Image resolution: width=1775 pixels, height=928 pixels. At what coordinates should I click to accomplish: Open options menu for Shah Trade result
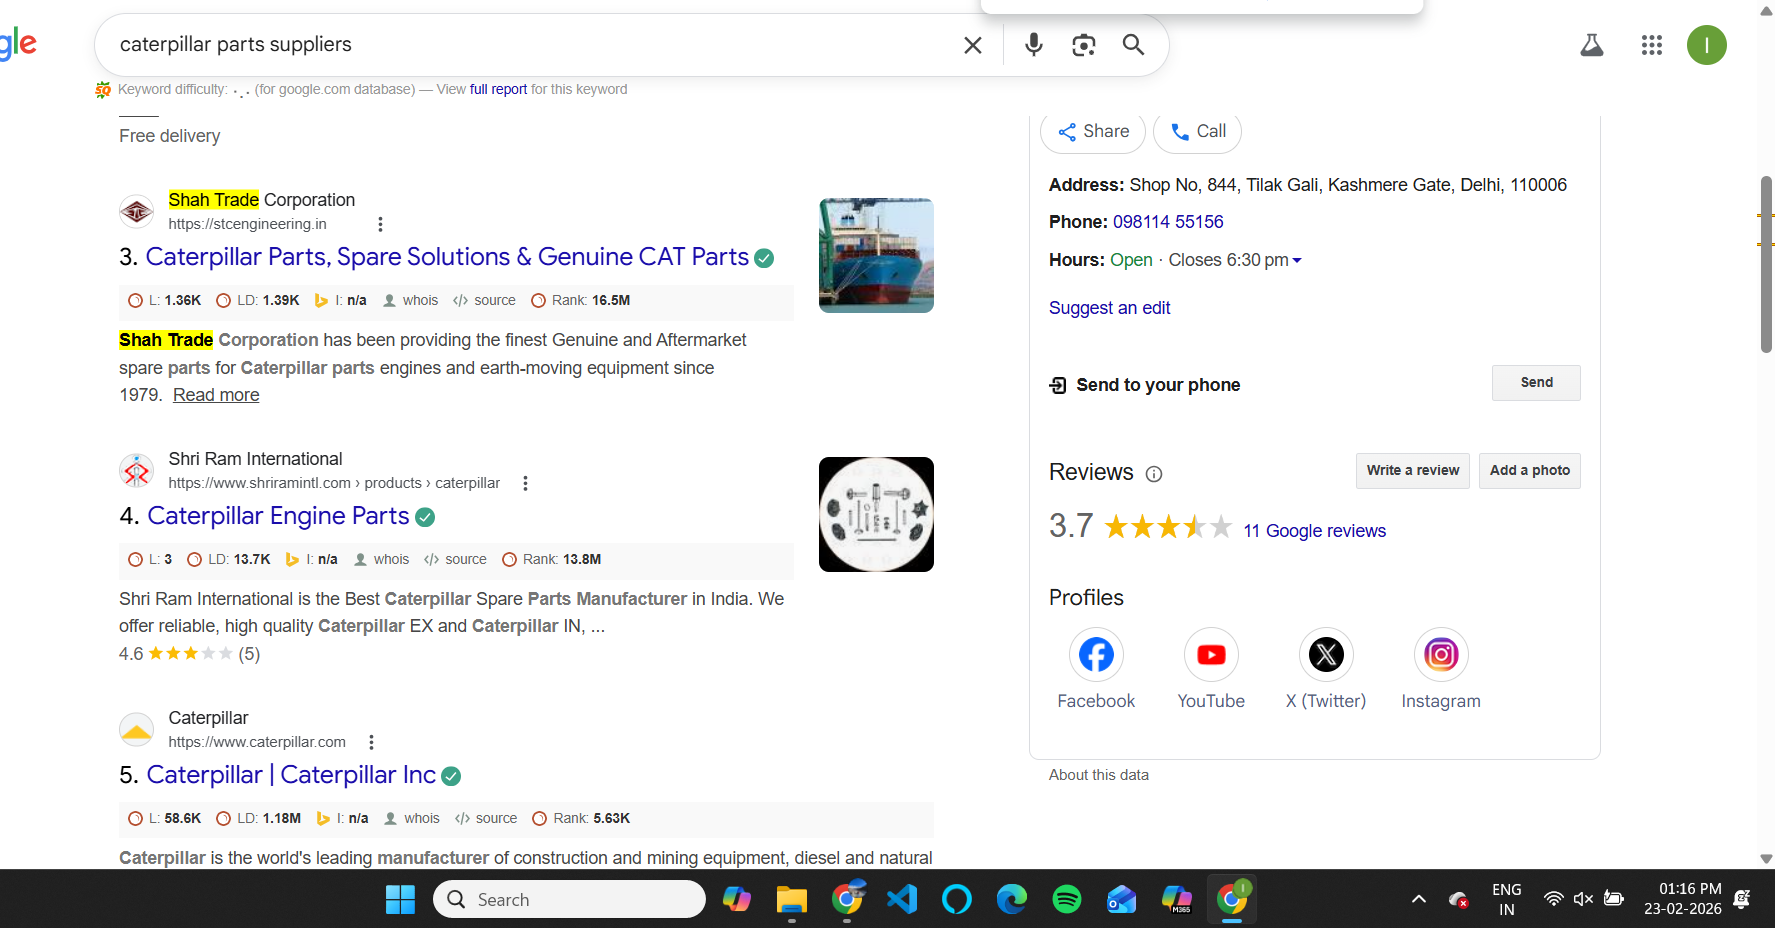point(380,224)
